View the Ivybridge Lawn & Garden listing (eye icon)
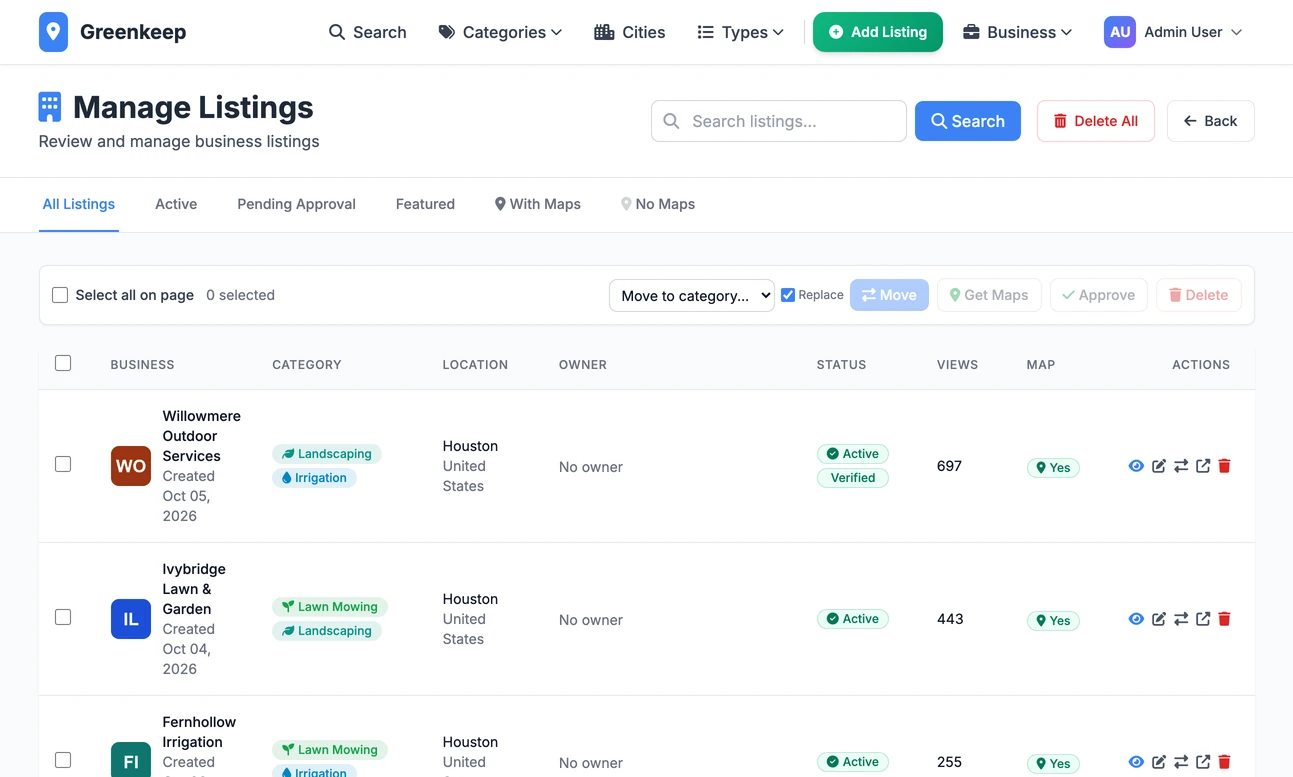1293x777 pixels. [1136, 619]
